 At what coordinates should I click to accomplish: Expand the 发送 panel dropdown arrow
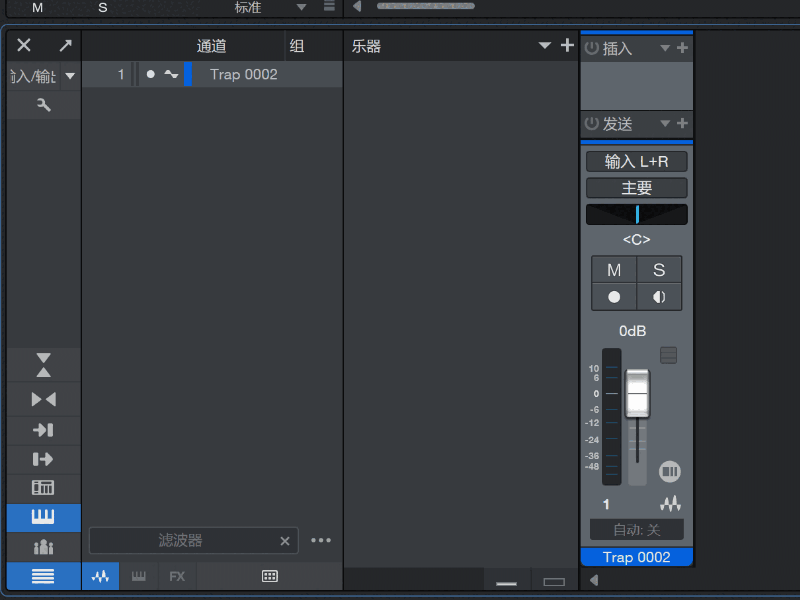click(664, 124)
